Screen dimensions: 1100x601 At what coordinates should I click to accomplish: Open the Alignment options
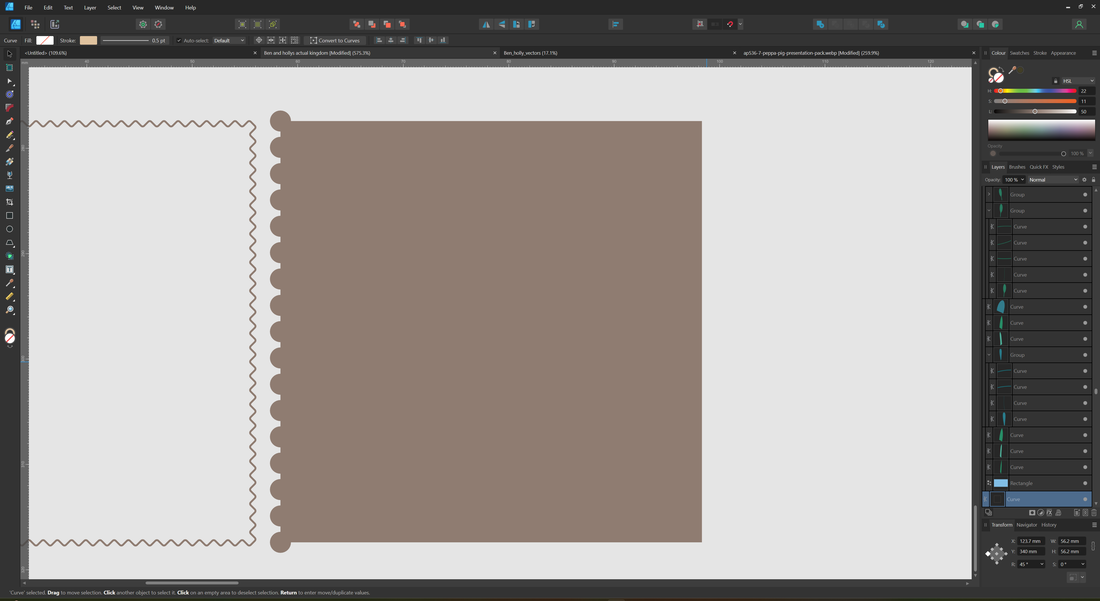pos(615,24)
